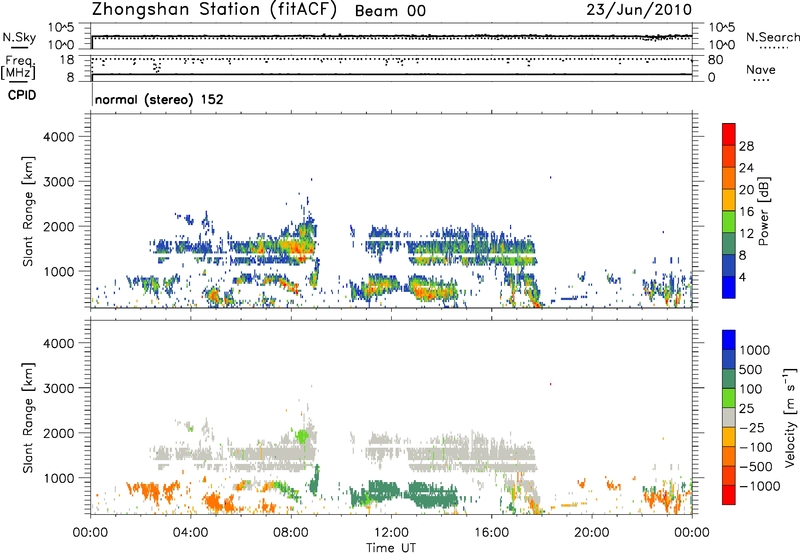
Task: Click the '12:00' time axis label
Action: click(x=391, y=533)
